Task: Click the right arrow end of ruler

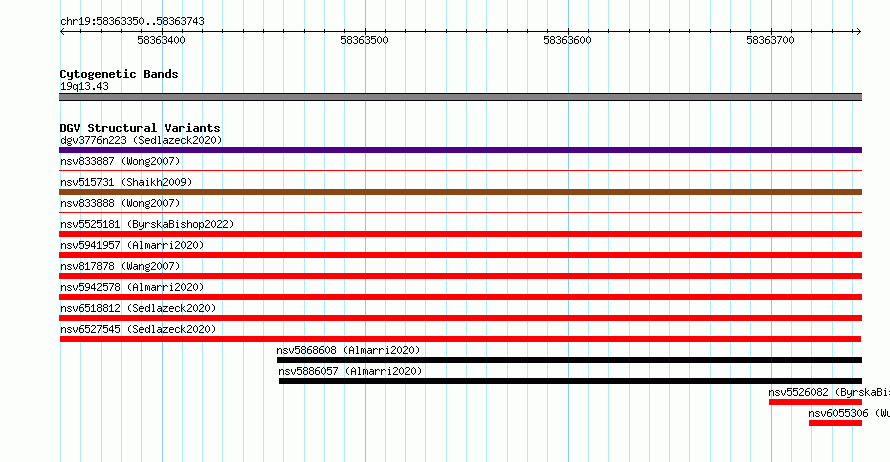Action: (x=858, y=31)
